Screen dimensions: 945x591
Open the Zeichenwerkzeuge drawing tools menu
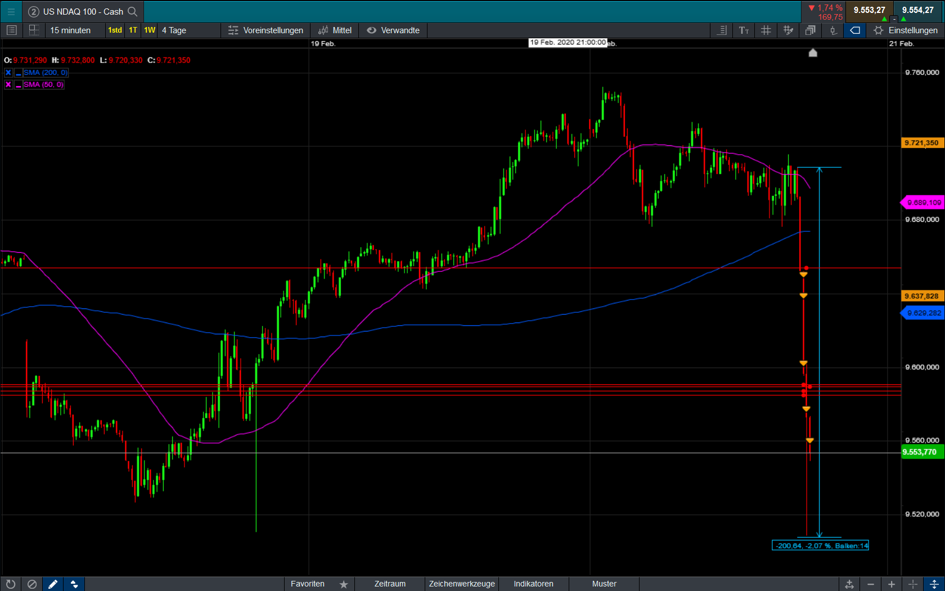click(x=462, y=584)
